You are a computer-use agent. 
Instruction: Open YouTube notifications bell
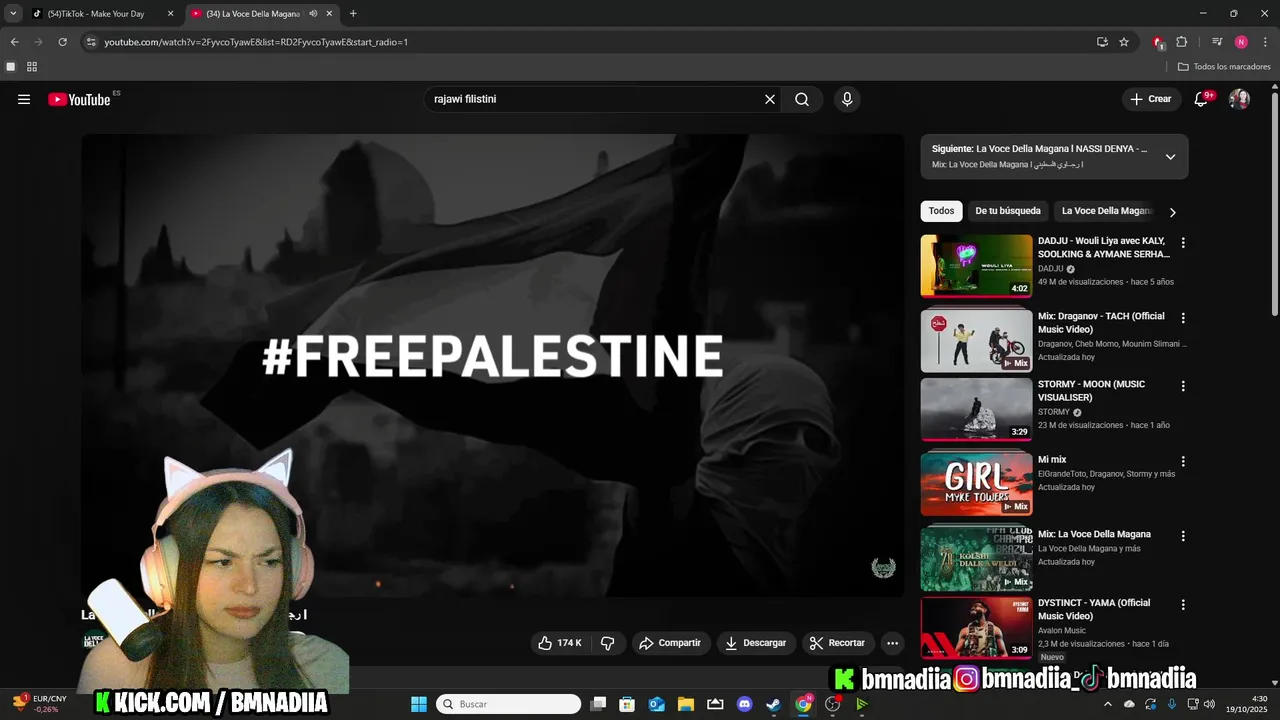tap(1203, 99)
